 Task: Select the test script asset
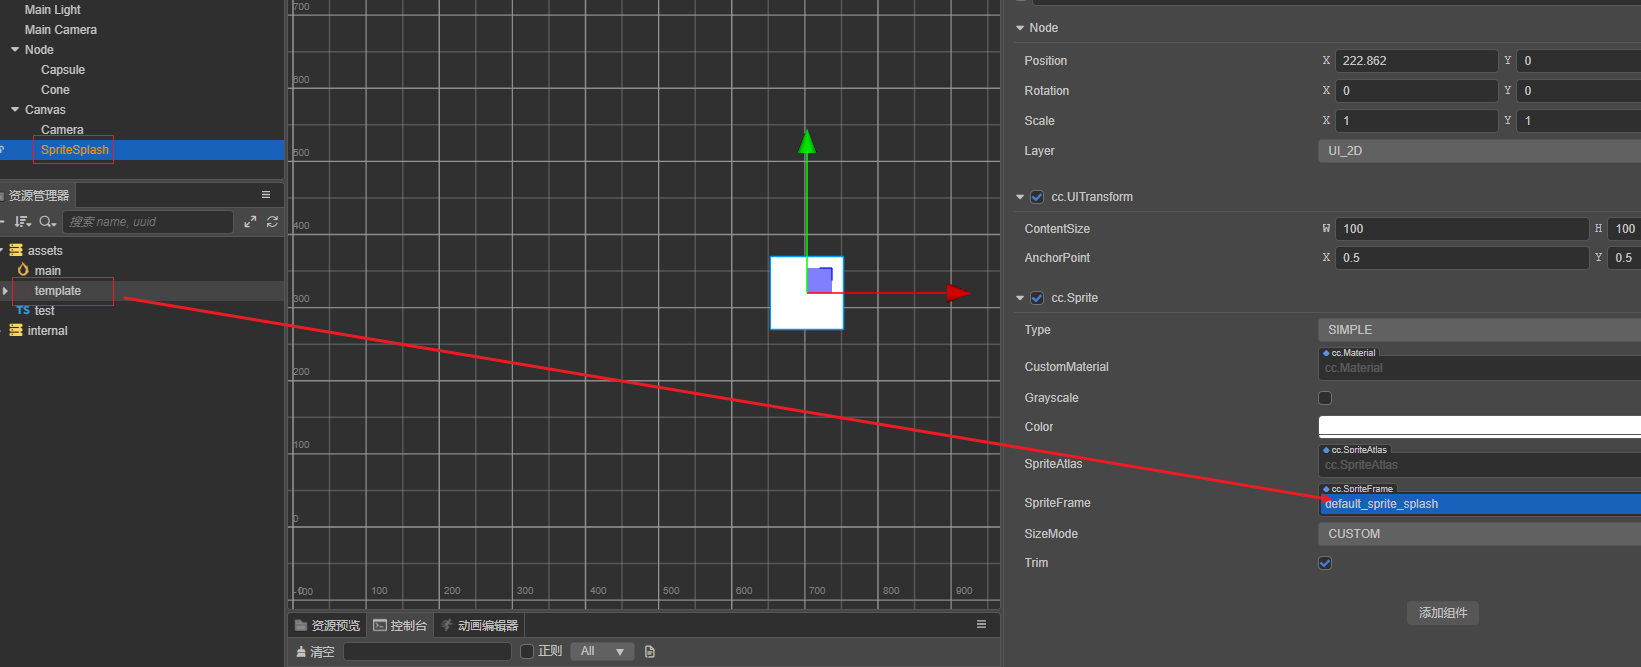[x=44, y=311]
